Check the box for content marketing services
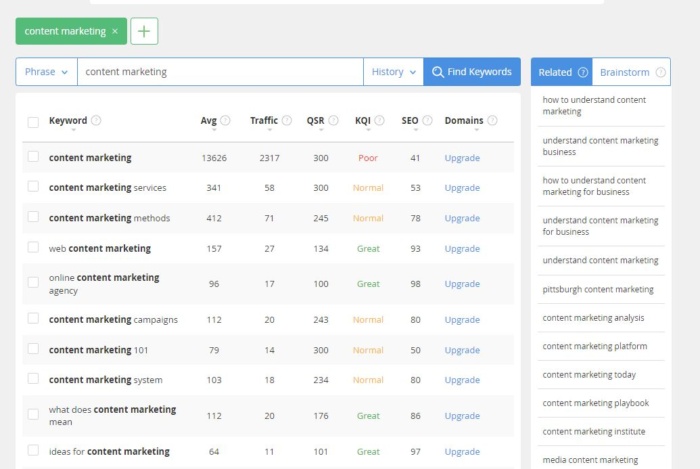Screen dimensions: 700x469 [33, 187]
